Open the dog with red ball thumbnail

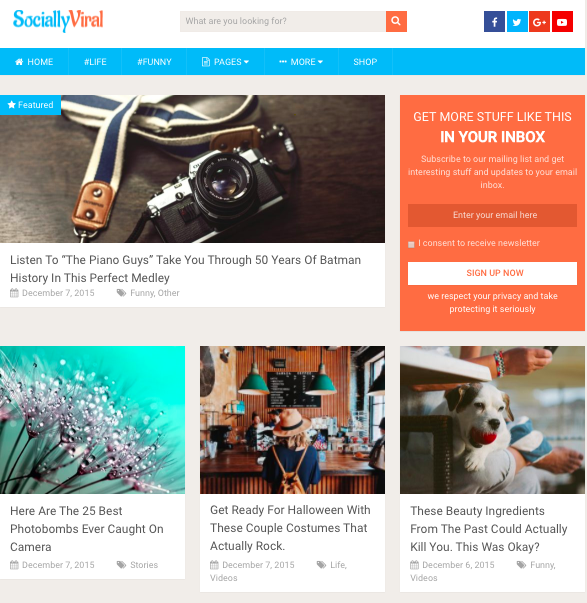tap(492, 420)
